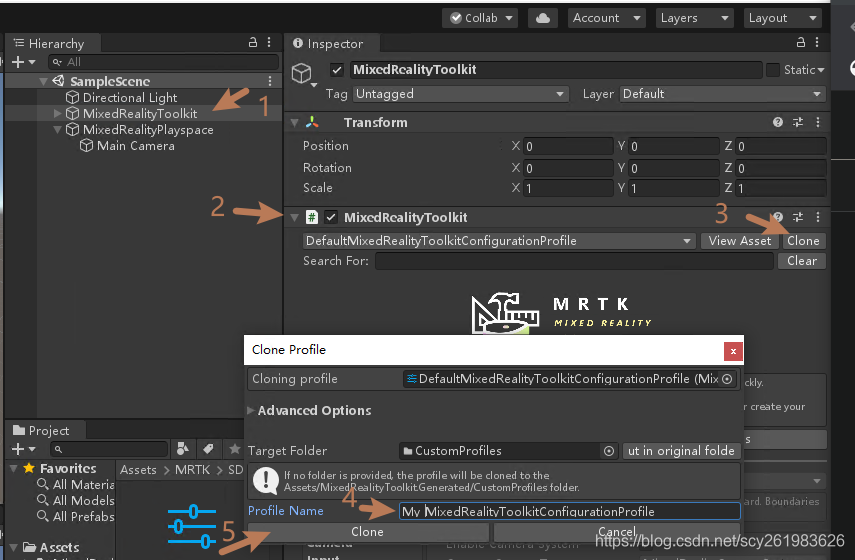Click the View Asset button
The height and width of the screenshot is (560, 855).
pyautogui.click(x=739, y=241)
